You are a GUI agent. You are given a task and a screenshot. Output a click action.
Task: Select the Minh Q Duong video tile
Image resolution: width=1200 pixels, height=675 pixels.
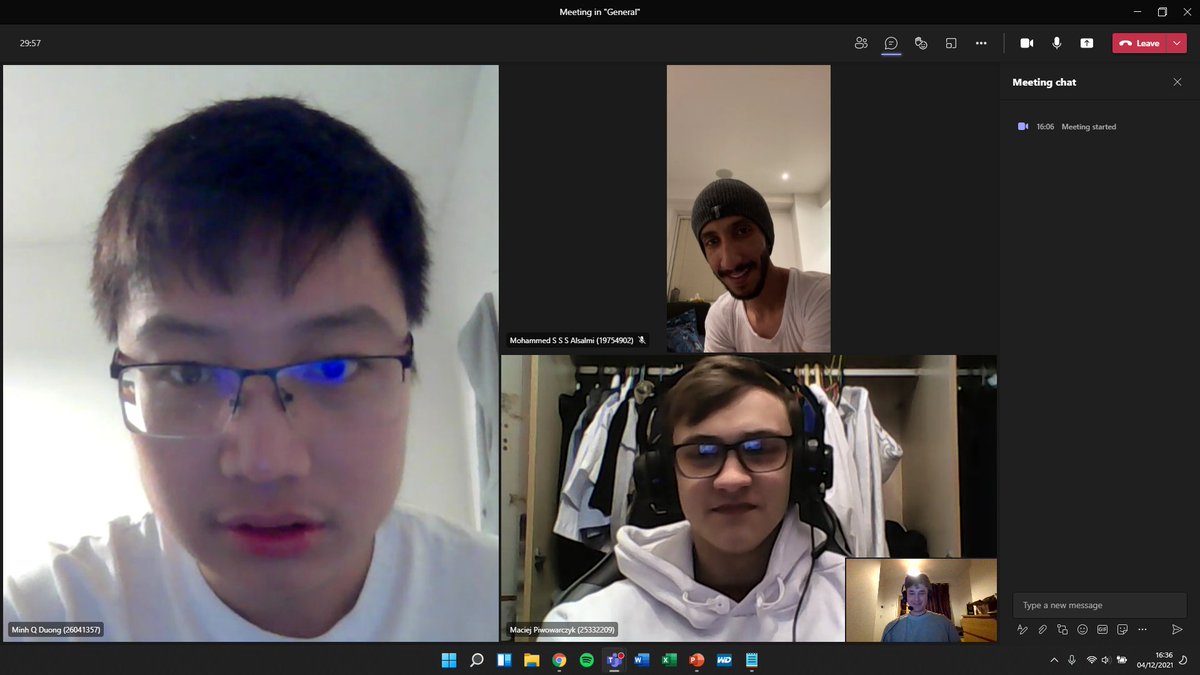[x=250, y=353]
